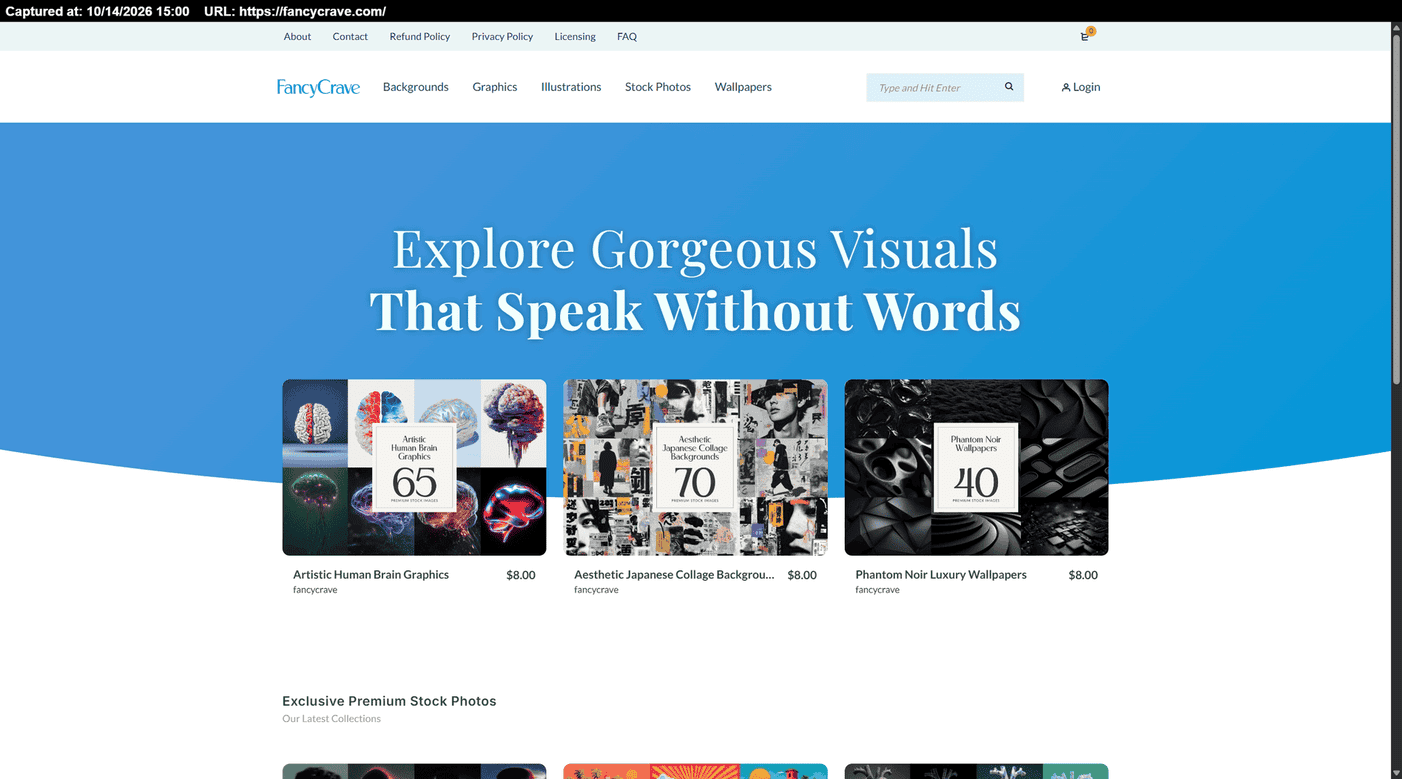The width and height of the screenshot is (1402, 779).
Task: Click the 'Aesthetic Japanese Collage Backgrou...' title
Action: click(674, 575)
